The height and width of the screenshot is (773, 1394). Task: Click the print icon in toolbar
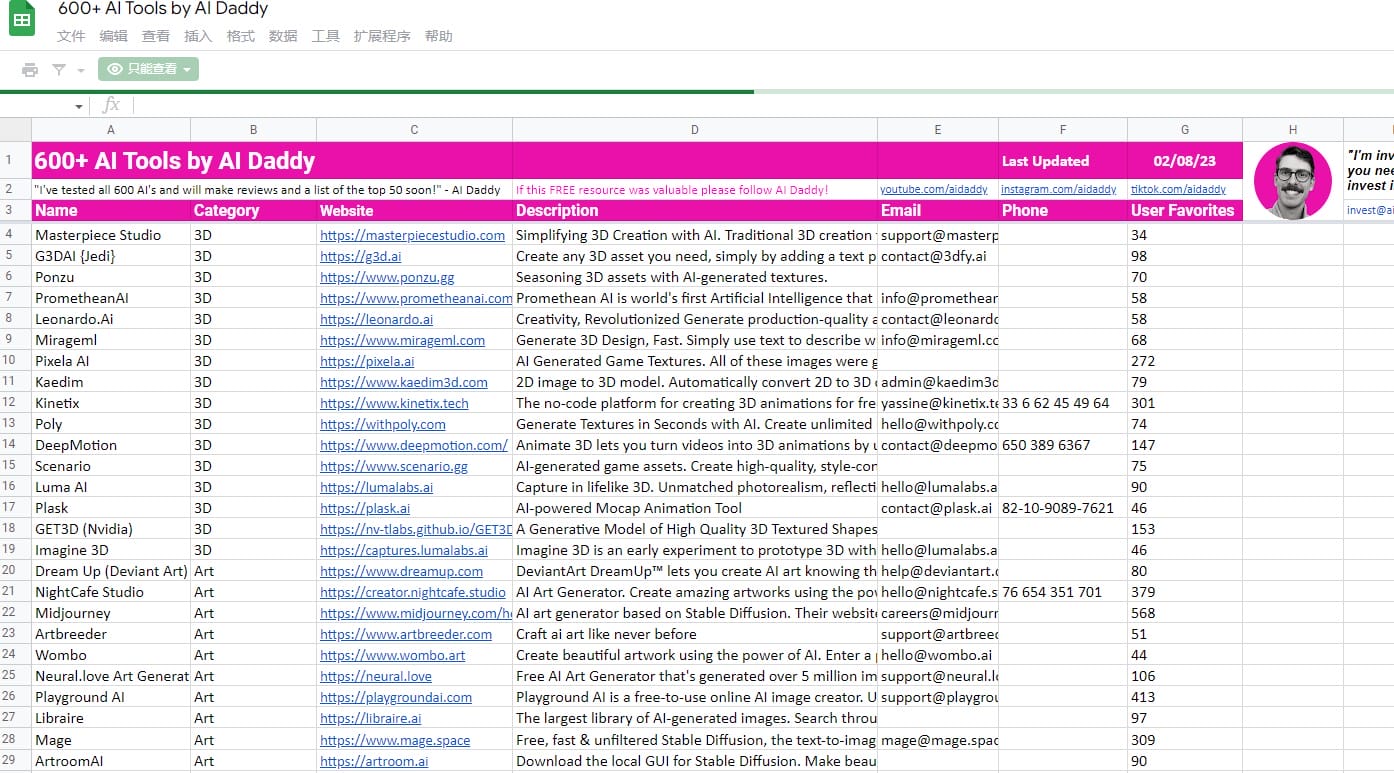[x=30, y=69]
